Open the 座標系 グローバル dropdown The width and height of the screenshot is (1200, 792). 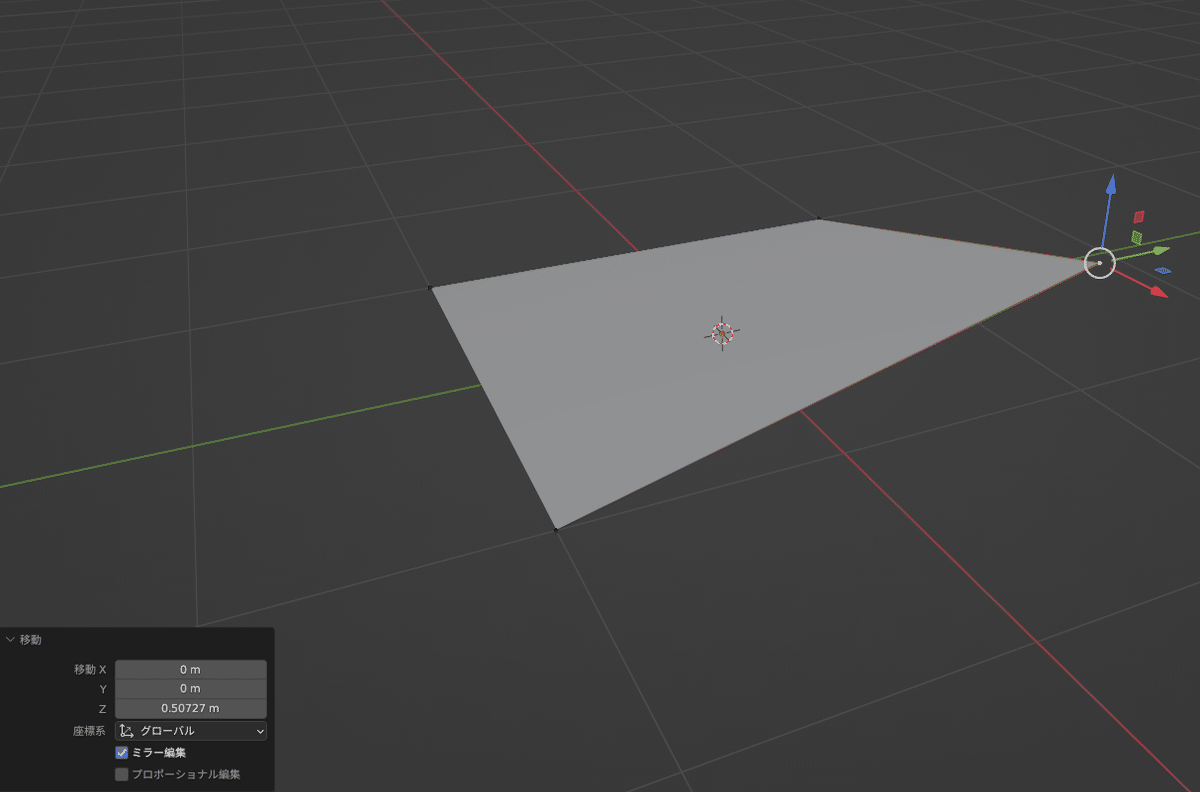pyautogui.click(x=191, y=731)
